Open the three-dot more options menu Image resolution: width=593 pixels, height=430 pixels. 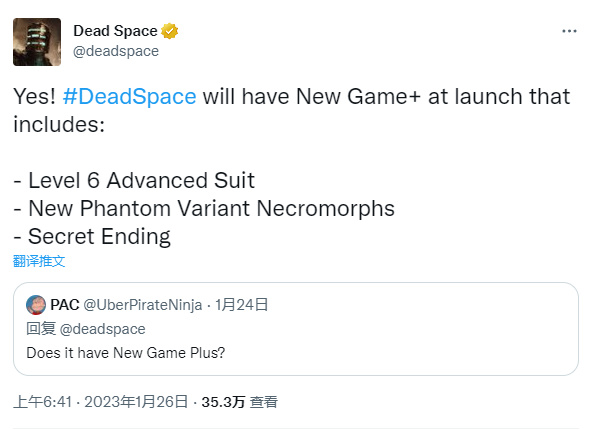569,31
